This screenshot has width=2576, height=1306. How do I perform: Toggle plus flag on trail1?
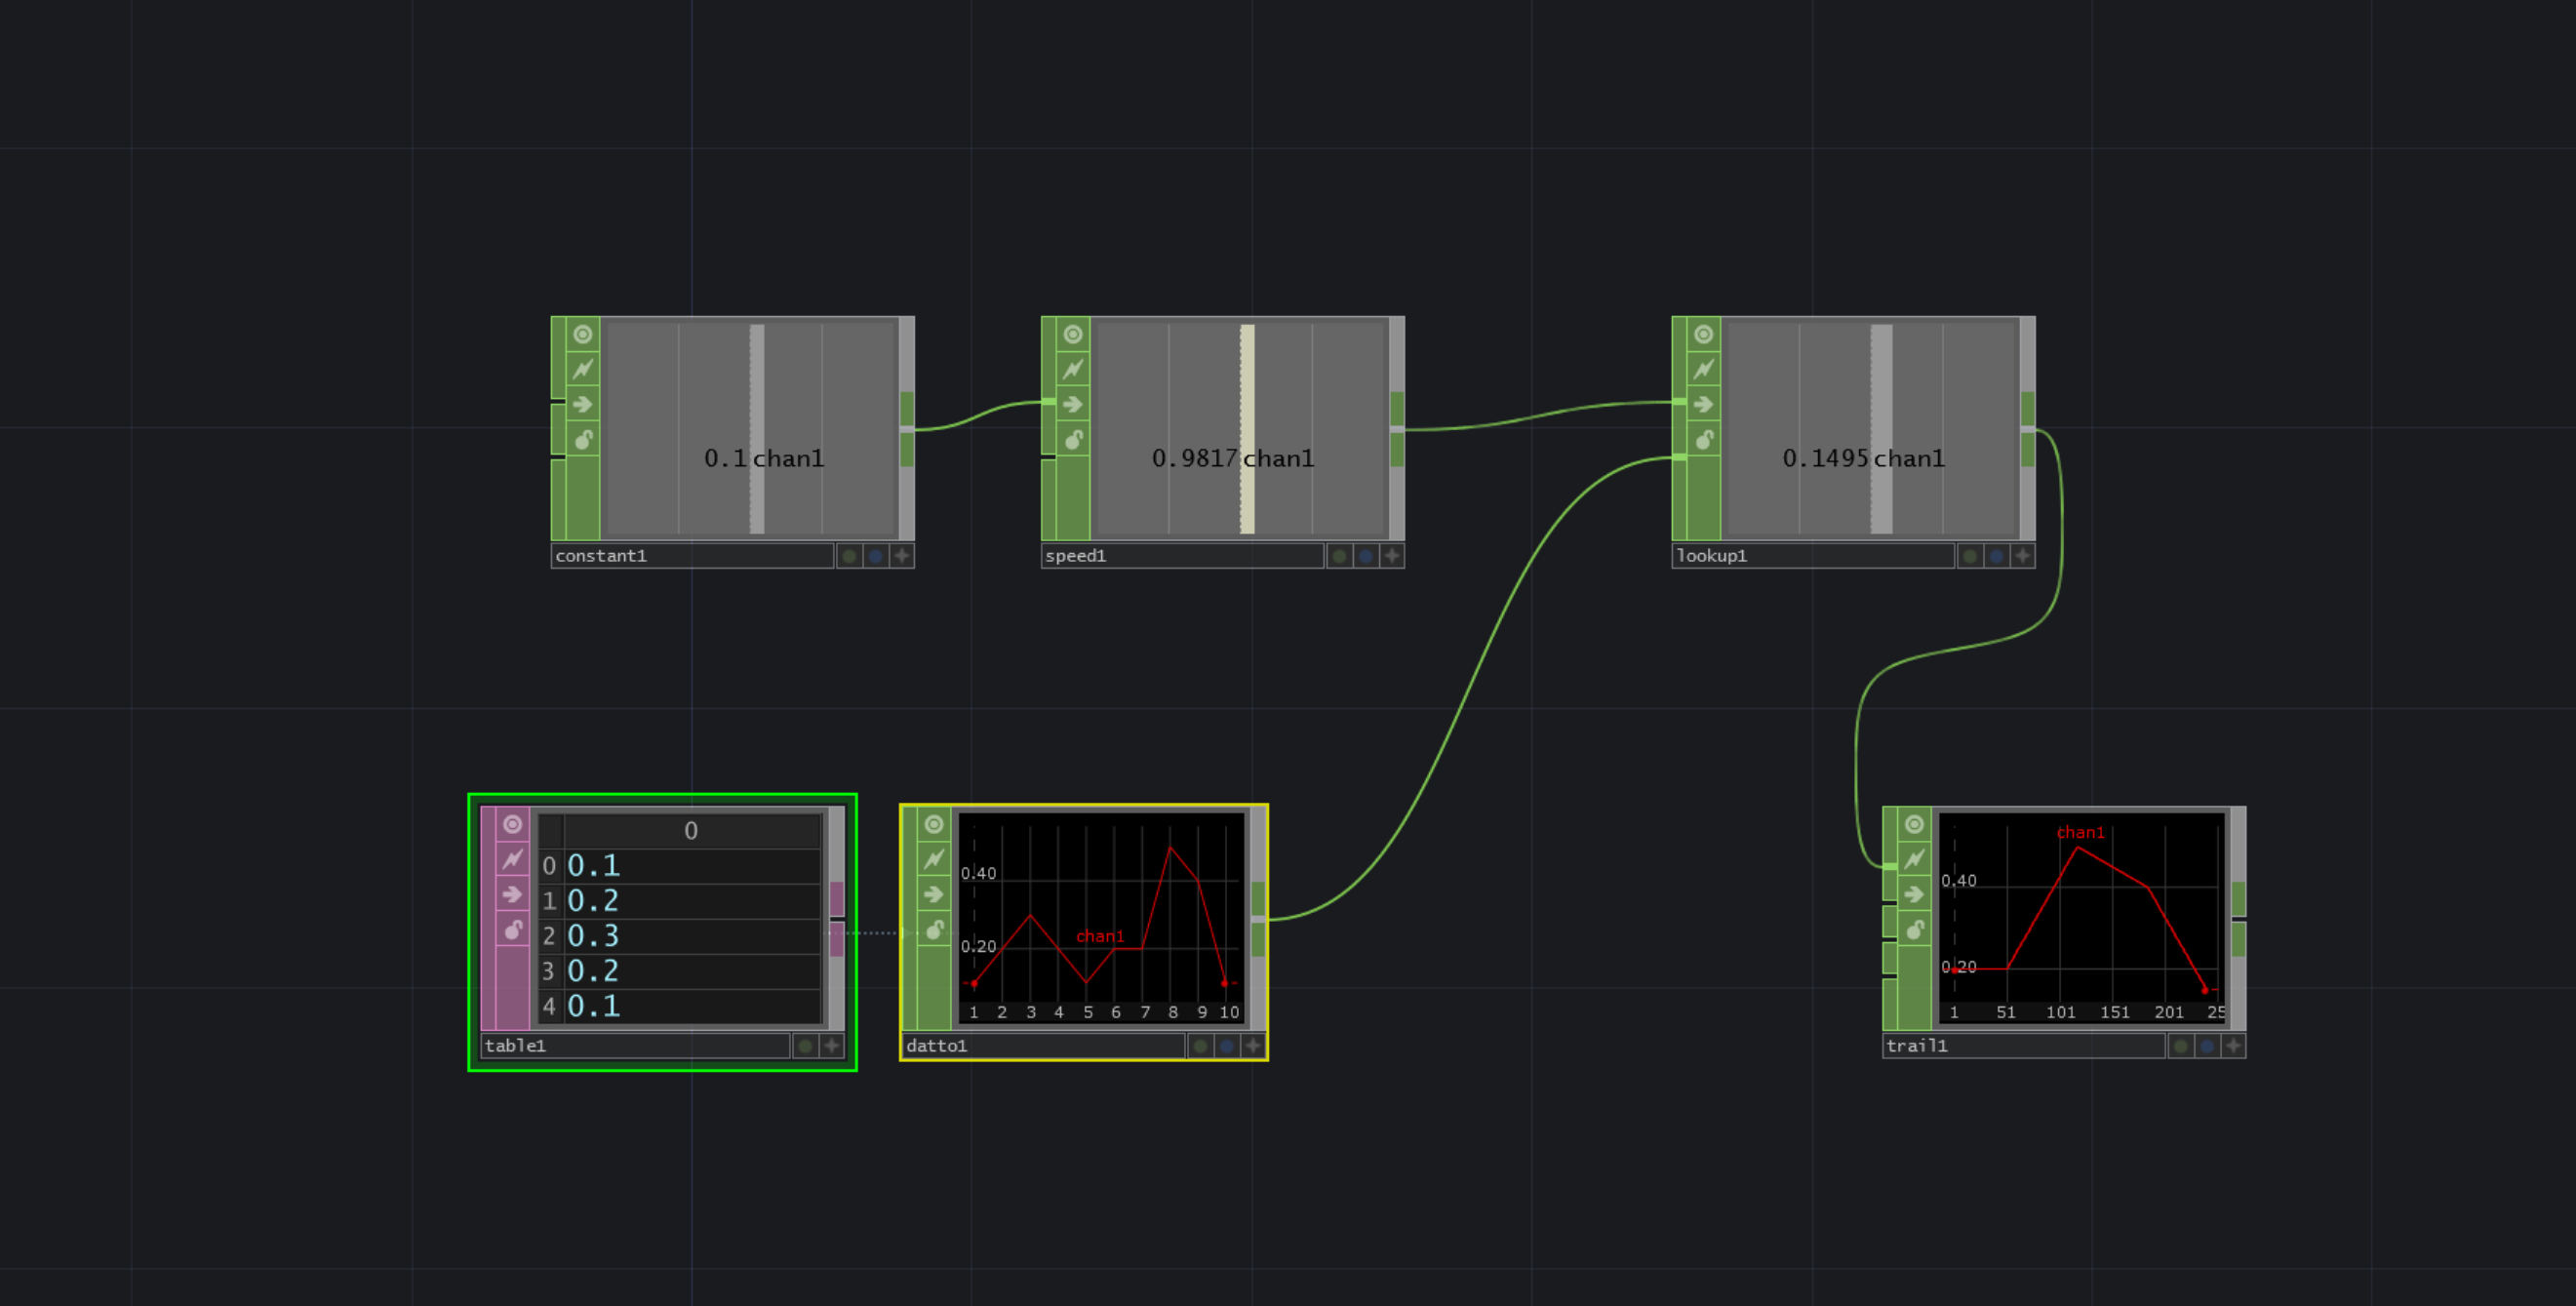click(x=2232, y=1046)
